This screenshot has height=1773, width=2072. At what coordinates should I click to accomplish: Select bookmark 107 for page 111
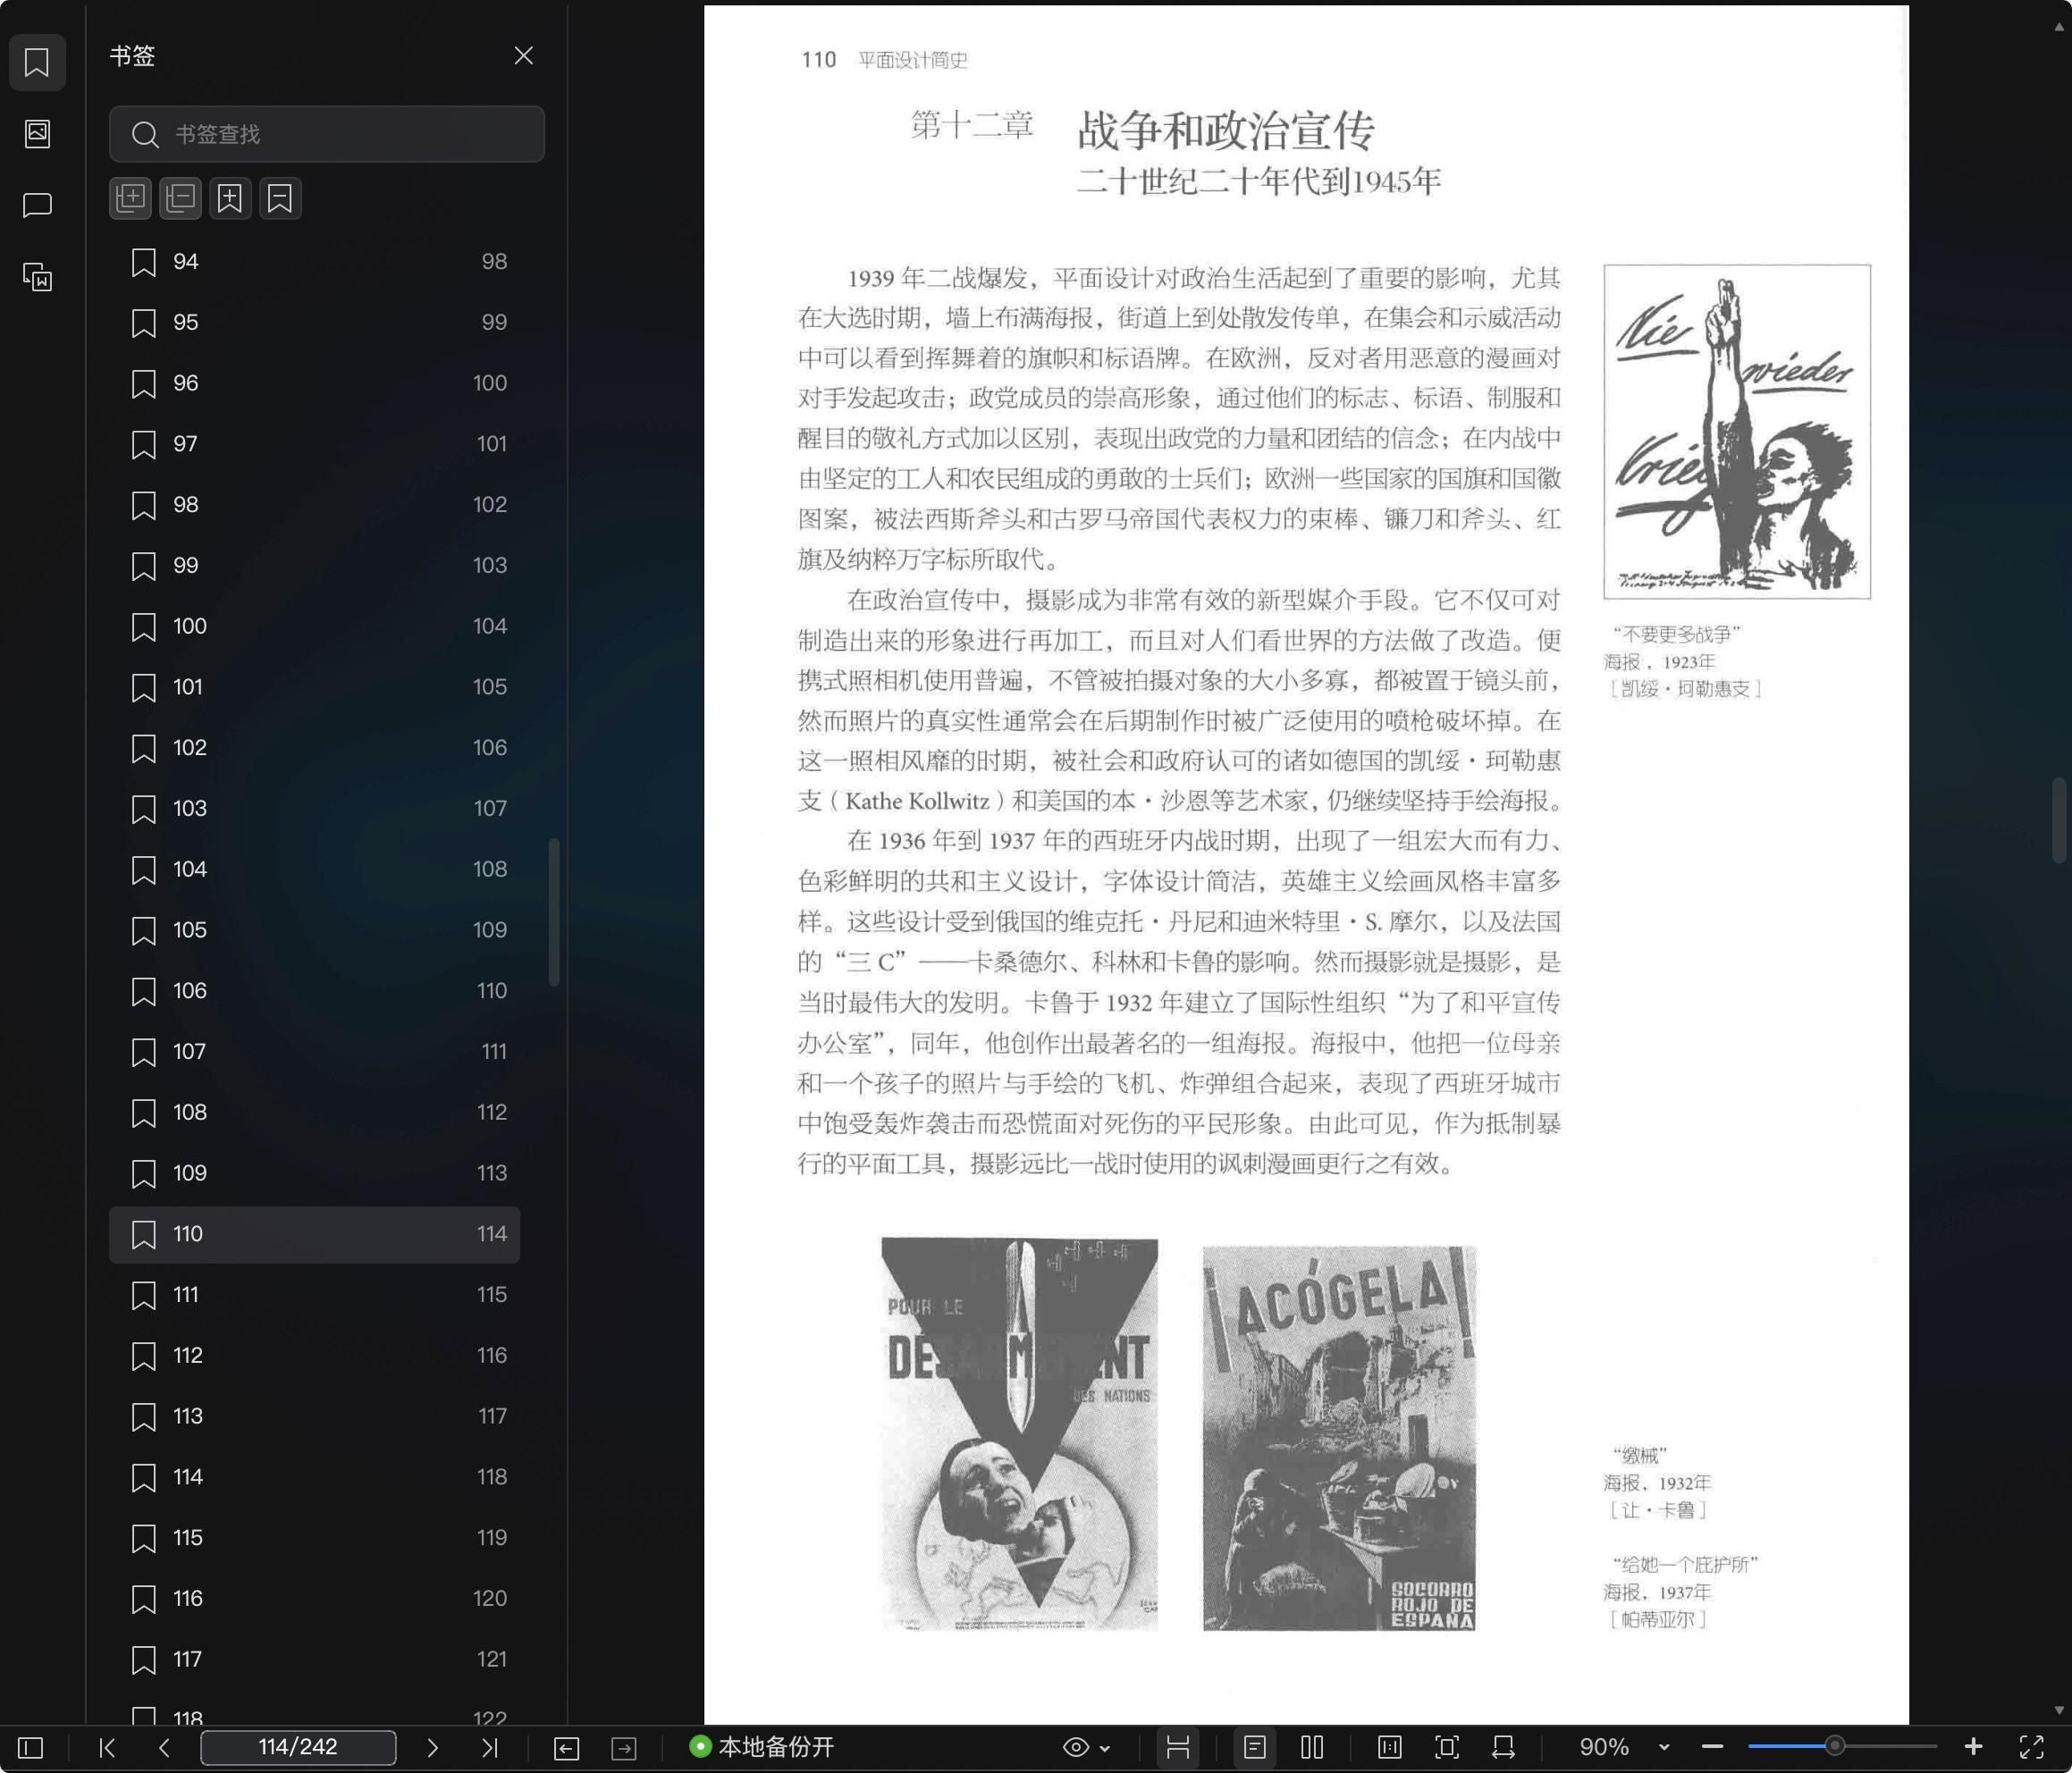pyautogui.click(x=315, y=1052)
